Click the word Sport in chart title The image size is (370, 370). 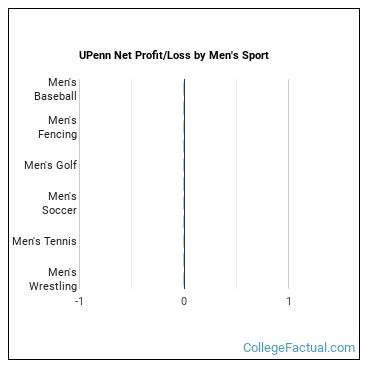point(255,55)
